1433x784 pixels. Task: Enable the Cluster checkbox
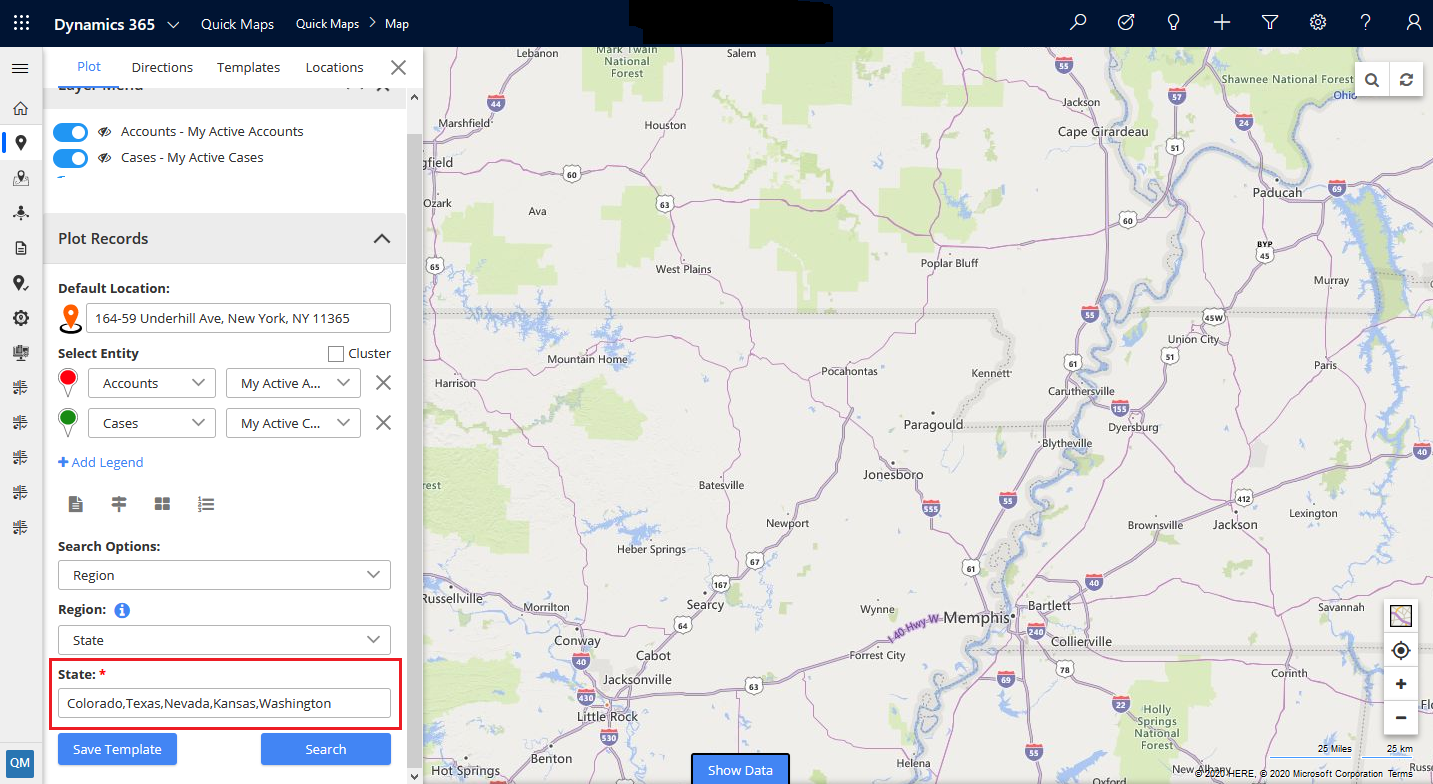point(336,354)
